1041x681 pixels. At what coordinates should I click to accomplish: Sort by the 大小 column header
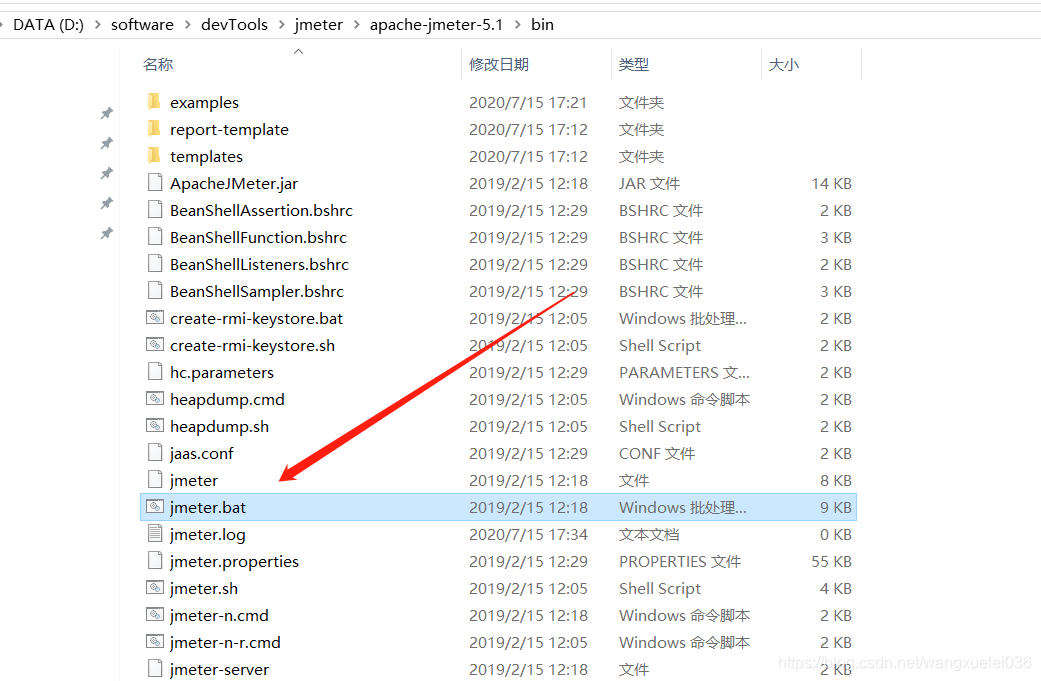(783, 64)
